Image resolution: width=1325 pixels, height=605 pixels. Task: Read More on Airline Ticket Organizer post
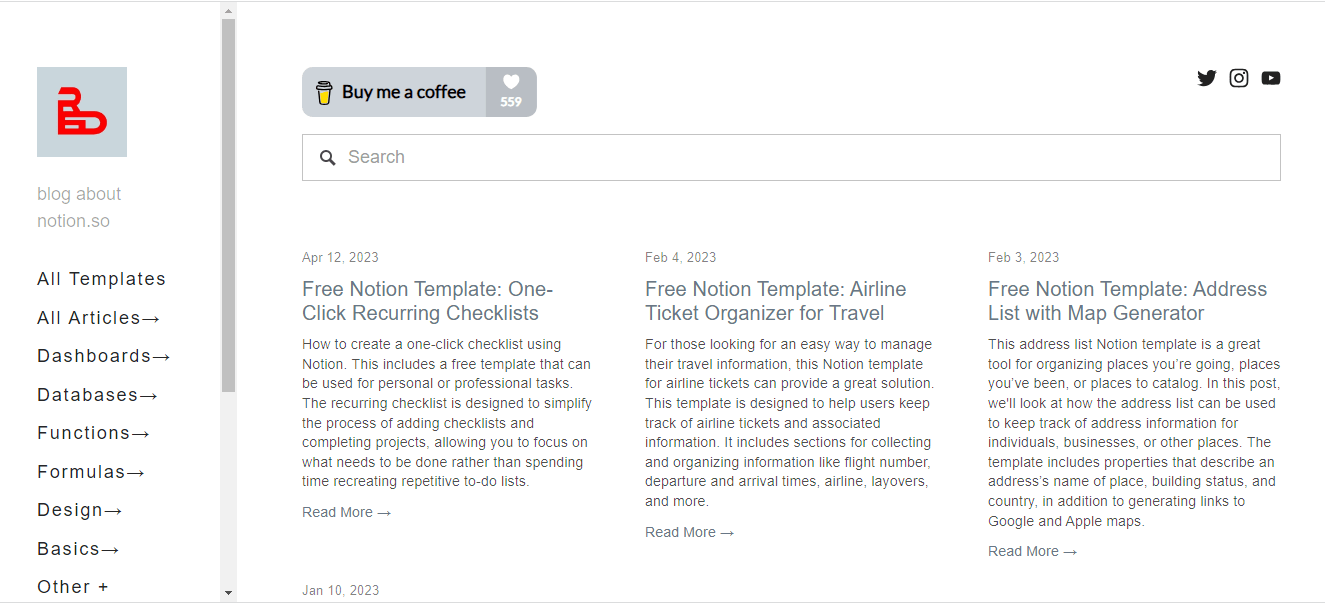[x=690, y=532]
